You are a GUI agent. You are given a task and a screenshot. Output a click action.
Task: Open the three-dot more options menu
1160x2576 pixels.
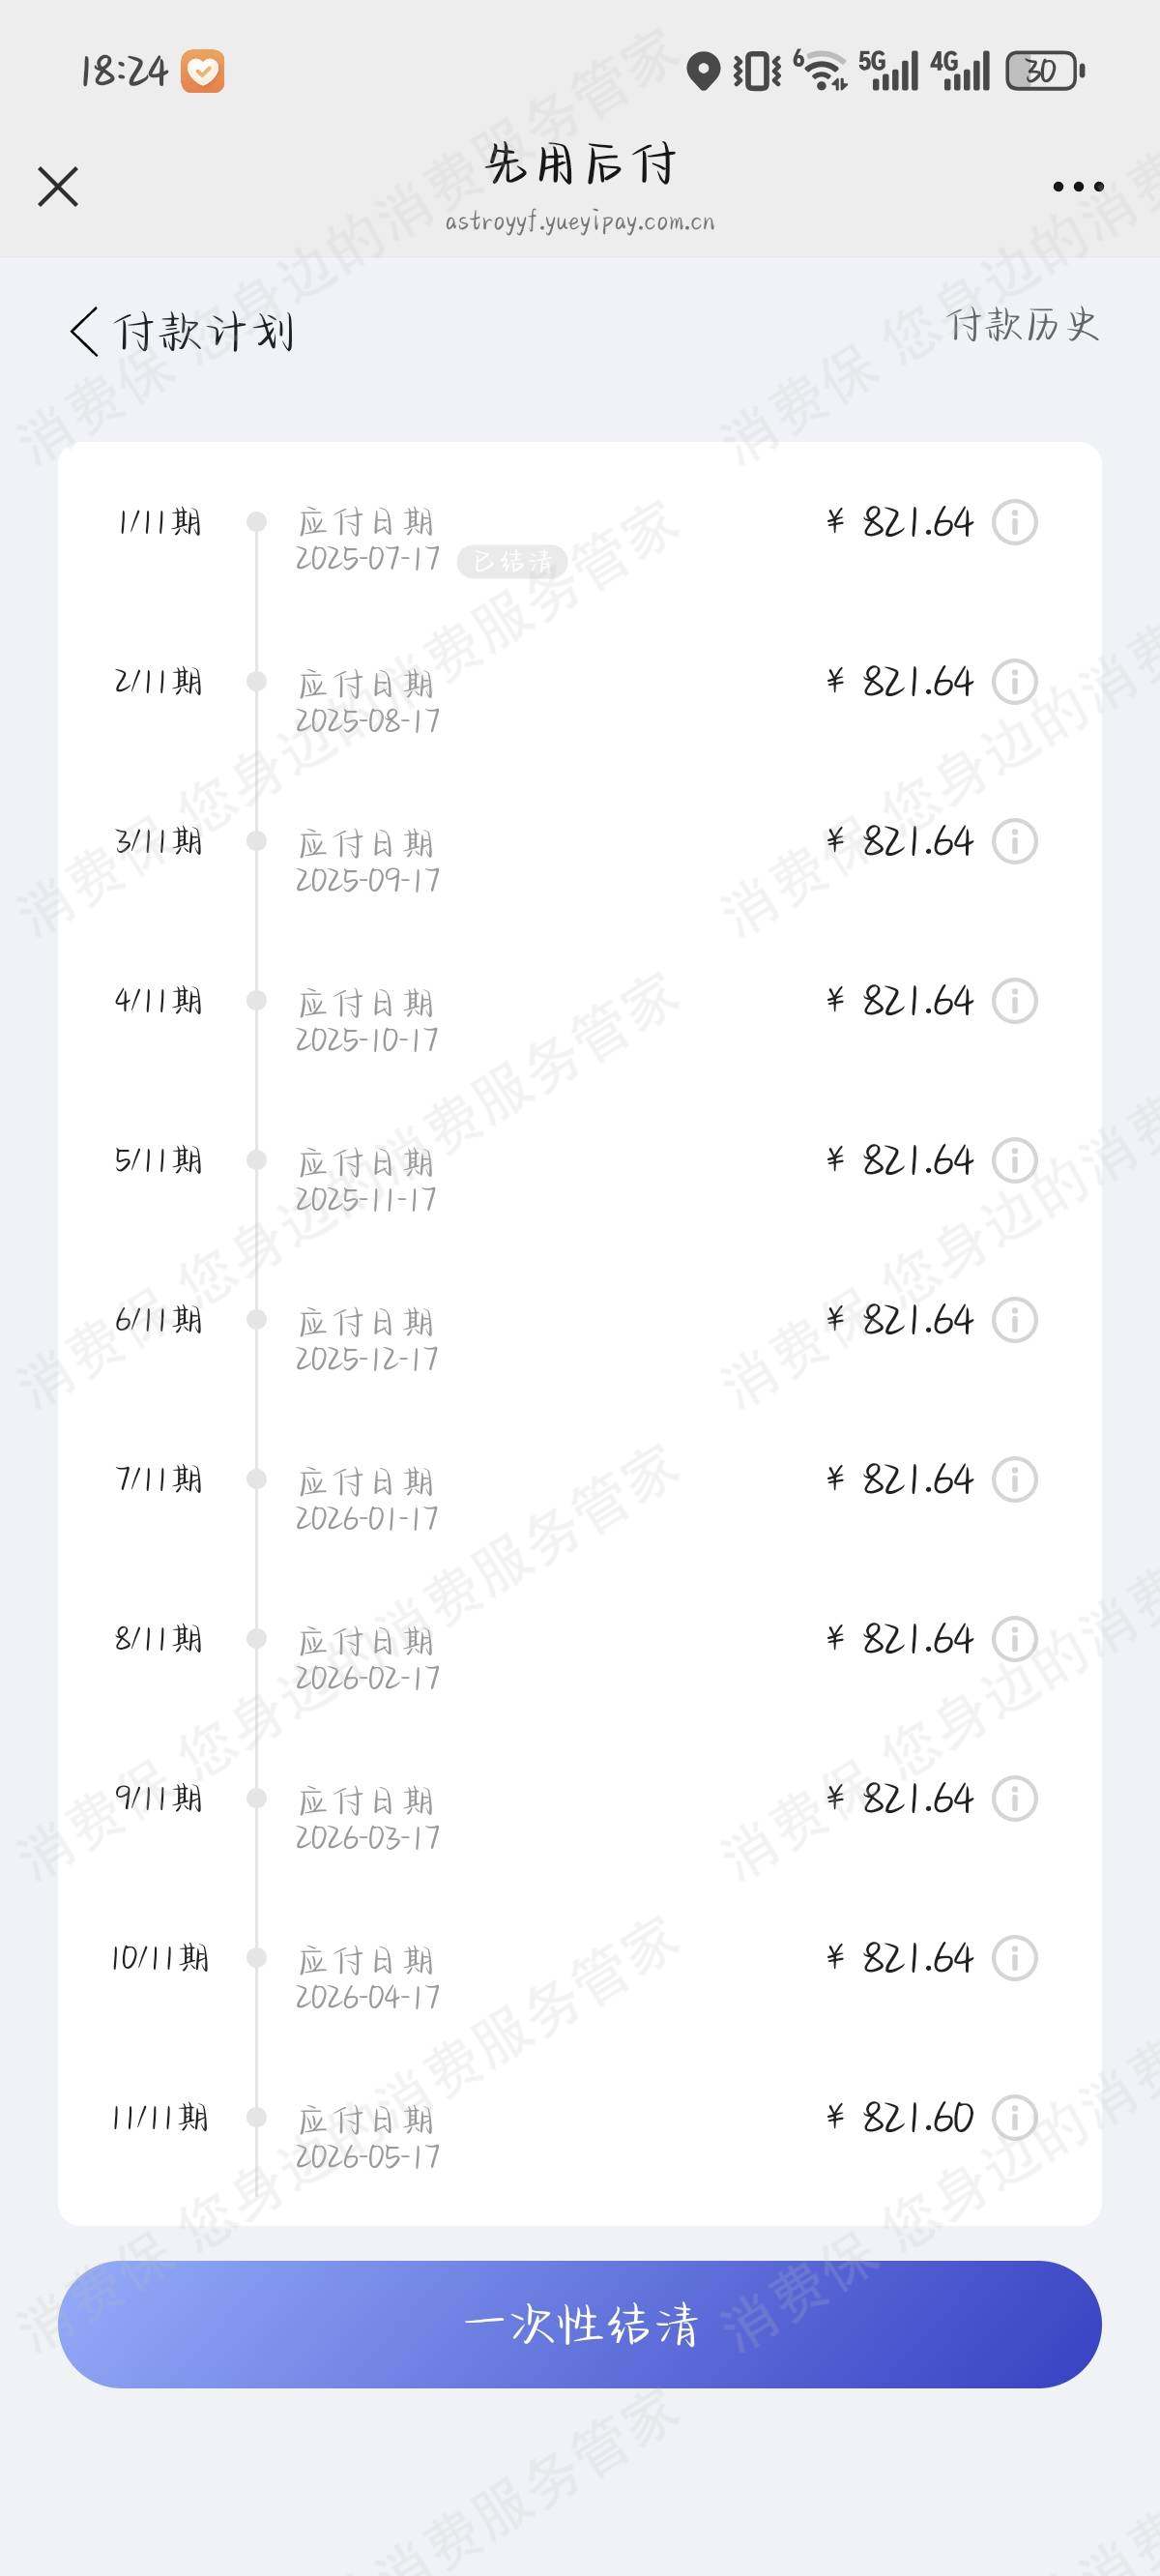coord(1078,186)
